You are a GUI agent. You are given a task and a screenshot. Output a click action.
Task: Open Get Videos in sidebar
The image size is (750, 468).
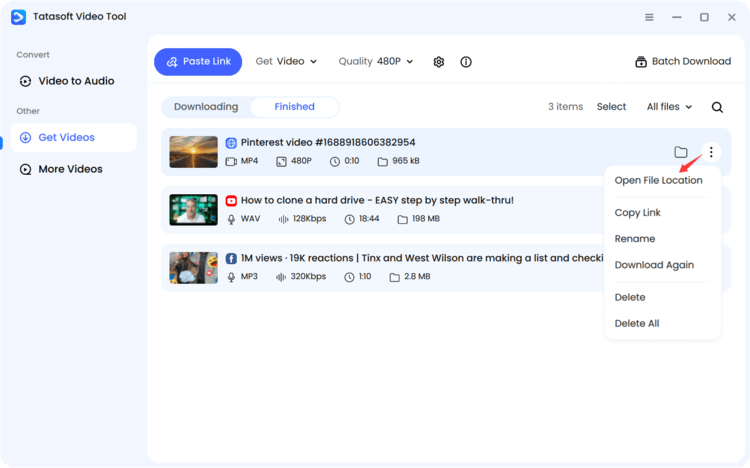tap(74, 138)
